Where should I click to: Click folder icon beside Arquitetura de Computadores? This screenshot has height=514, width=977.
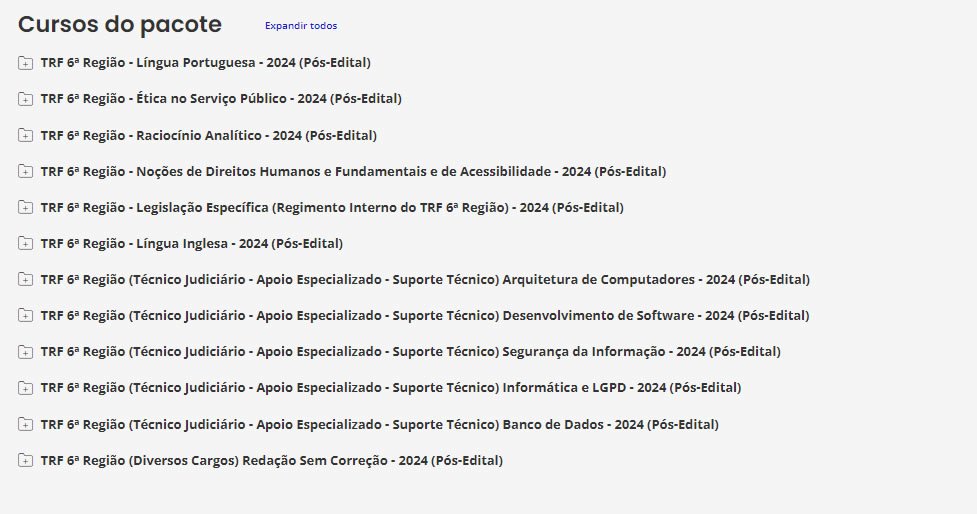25,279
